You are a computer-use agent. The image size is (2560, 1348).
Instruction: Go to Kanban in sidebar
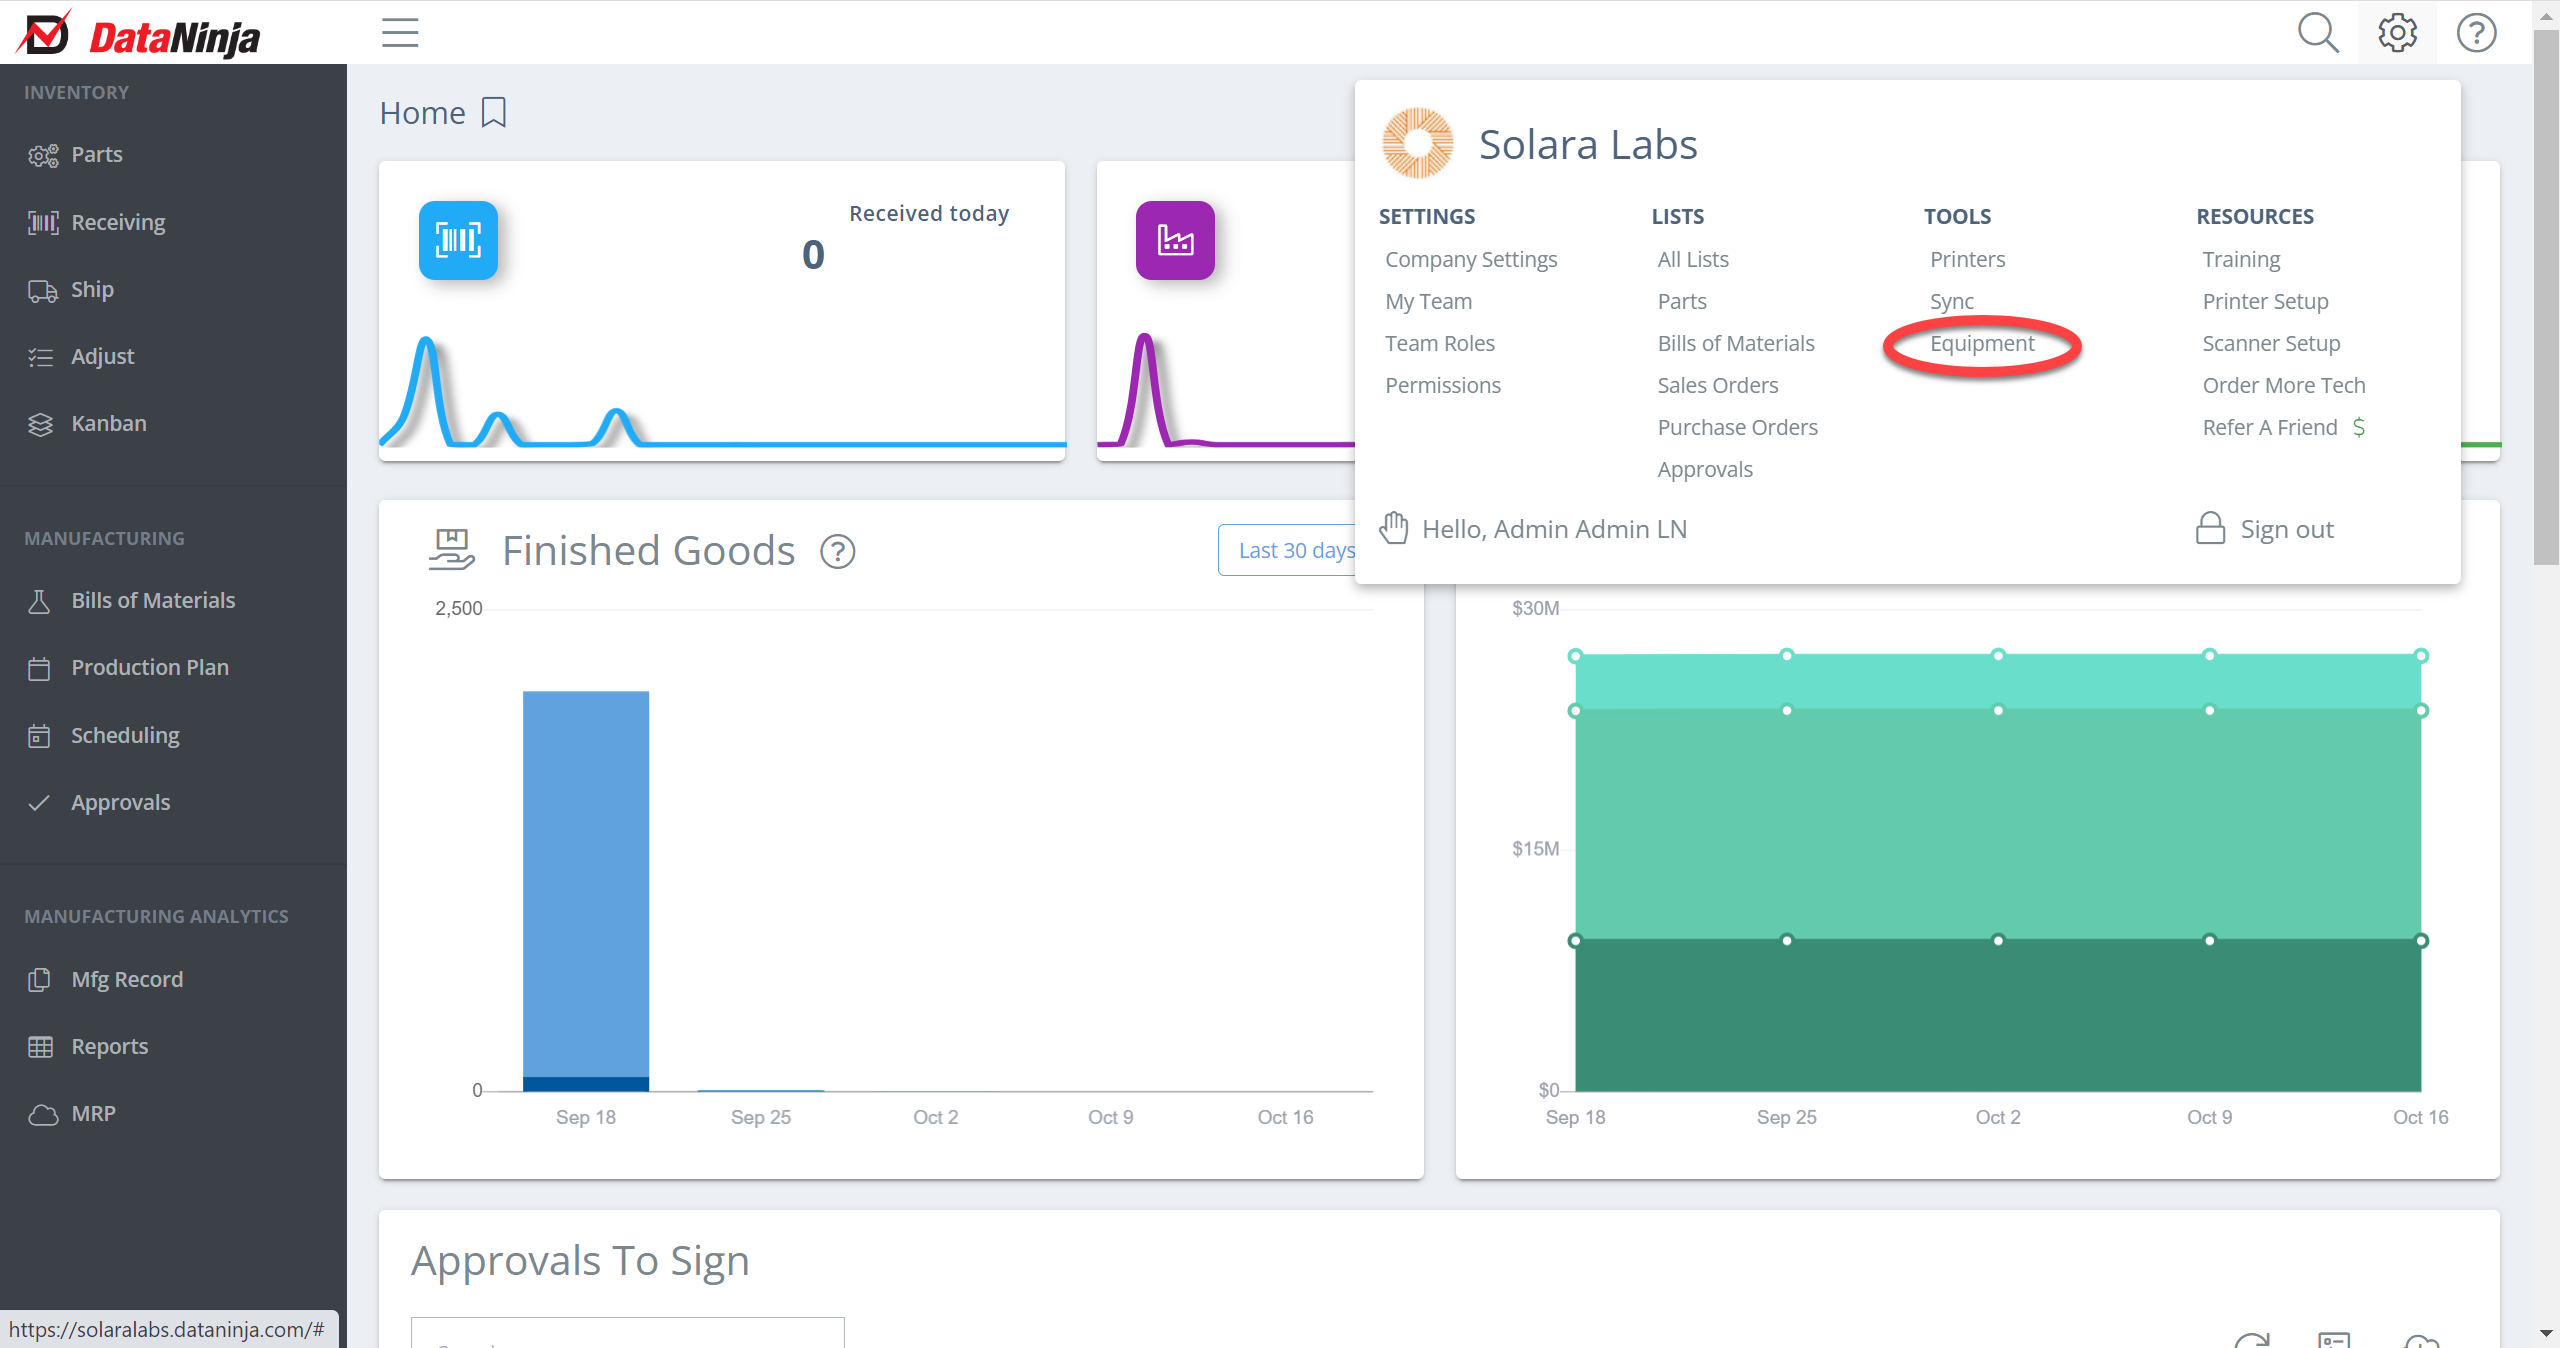coord(108,424)
